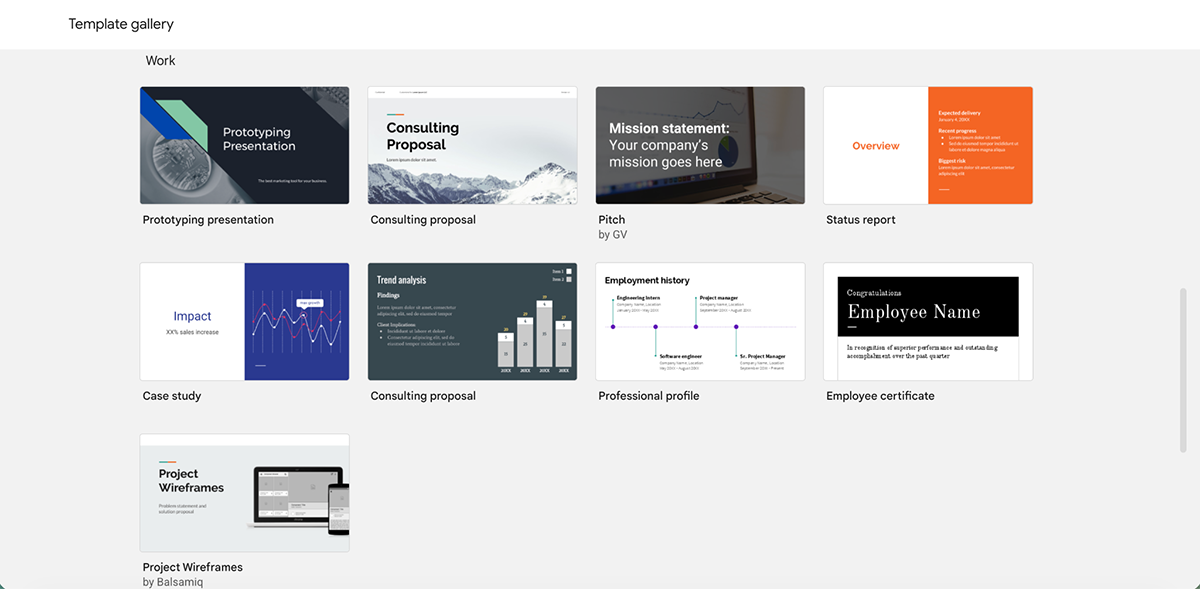Image resolution: width=1200 pixels, height=589 pixels.
Task: Click the "by GV" attribution under Pitch
Action: tap(612, 233)
